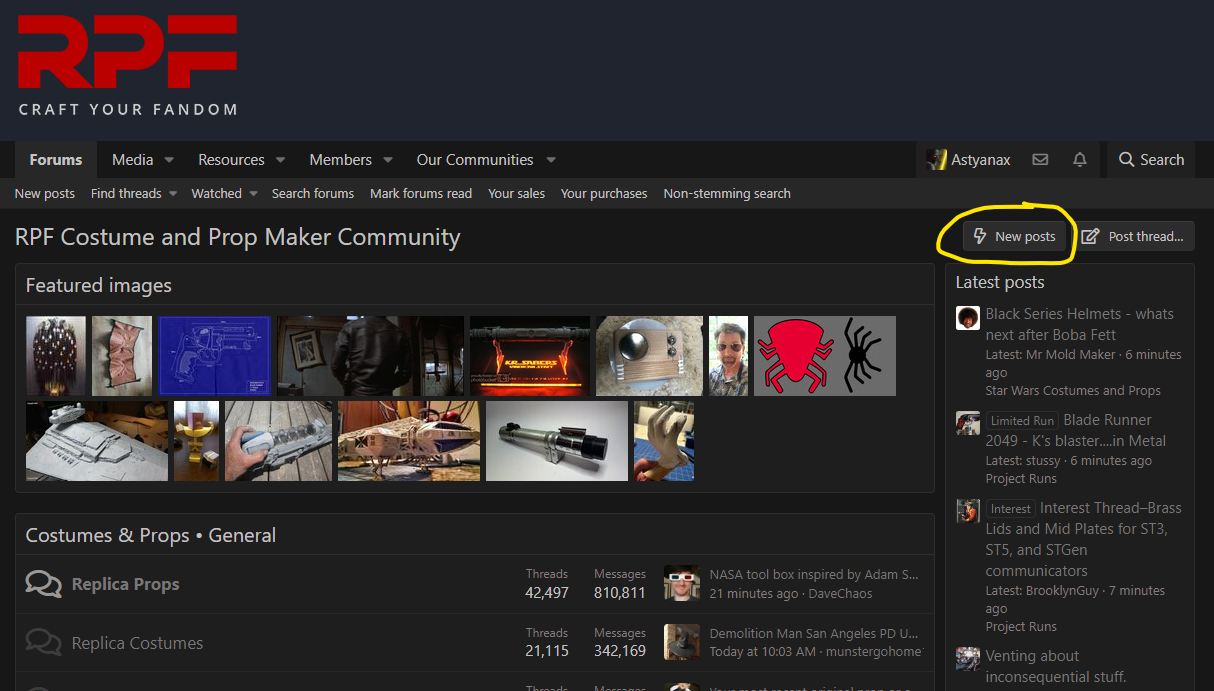Click New posts in the sub-navigation bar
This screenshot has height=691, width=1214.
(45, 194)
